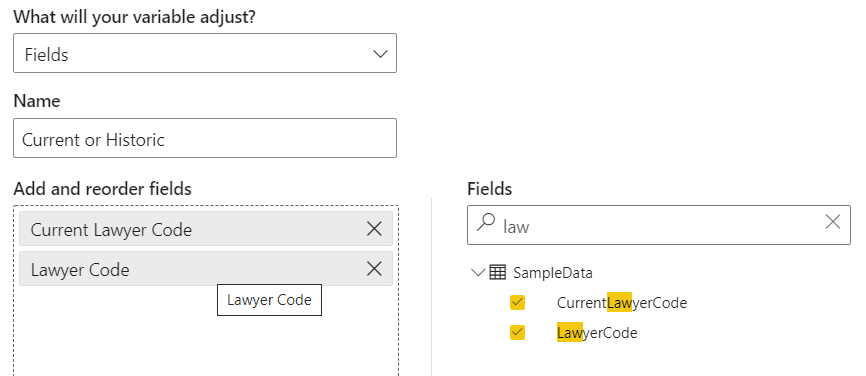Click inside the Fields search box
The image size is (866, 376).
[658, 225]
